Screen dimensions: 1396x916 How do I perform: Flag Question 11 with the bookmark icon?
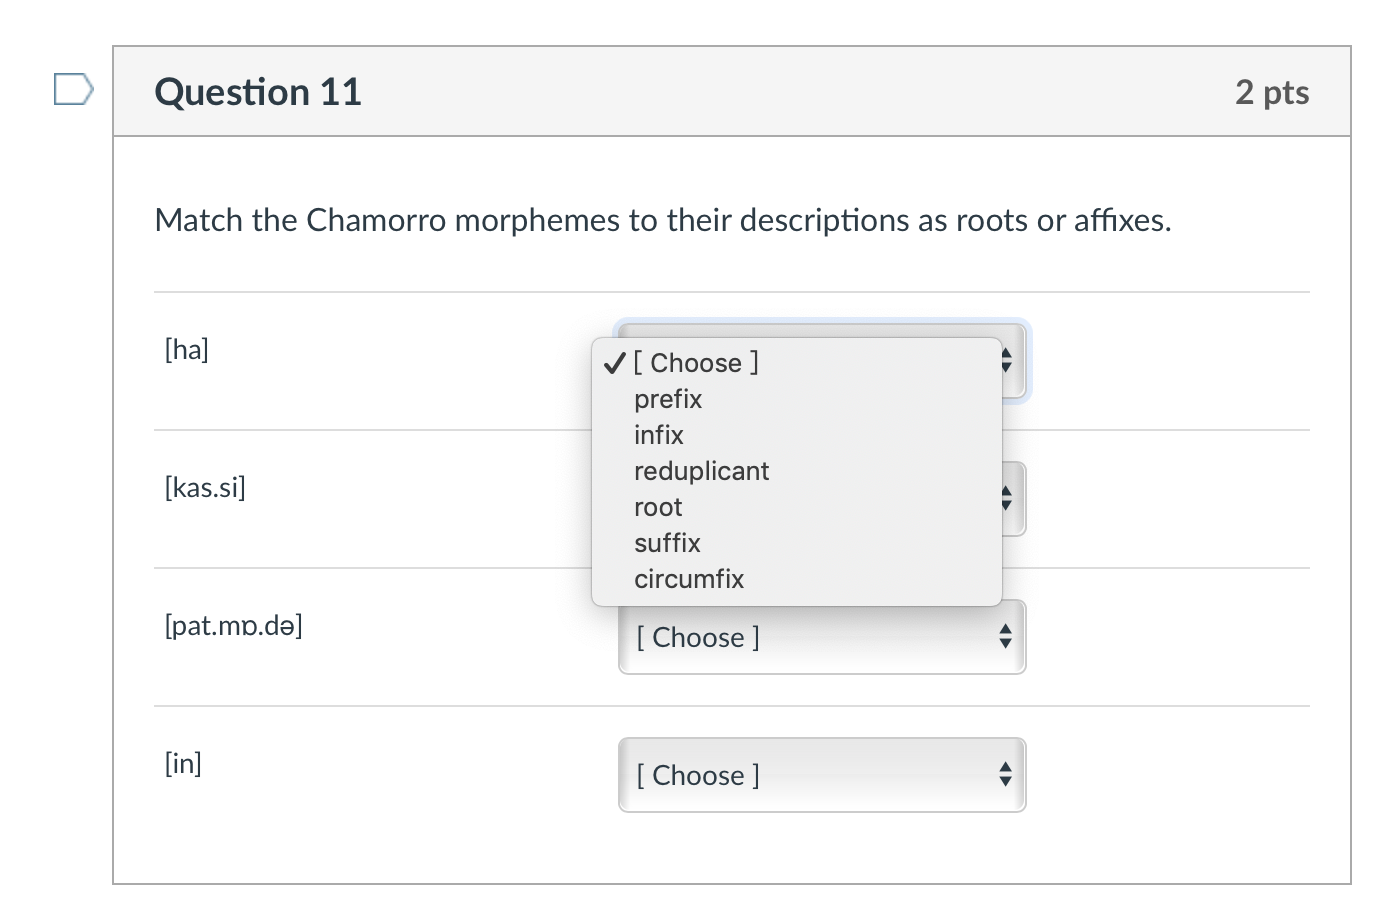point(73,89)
